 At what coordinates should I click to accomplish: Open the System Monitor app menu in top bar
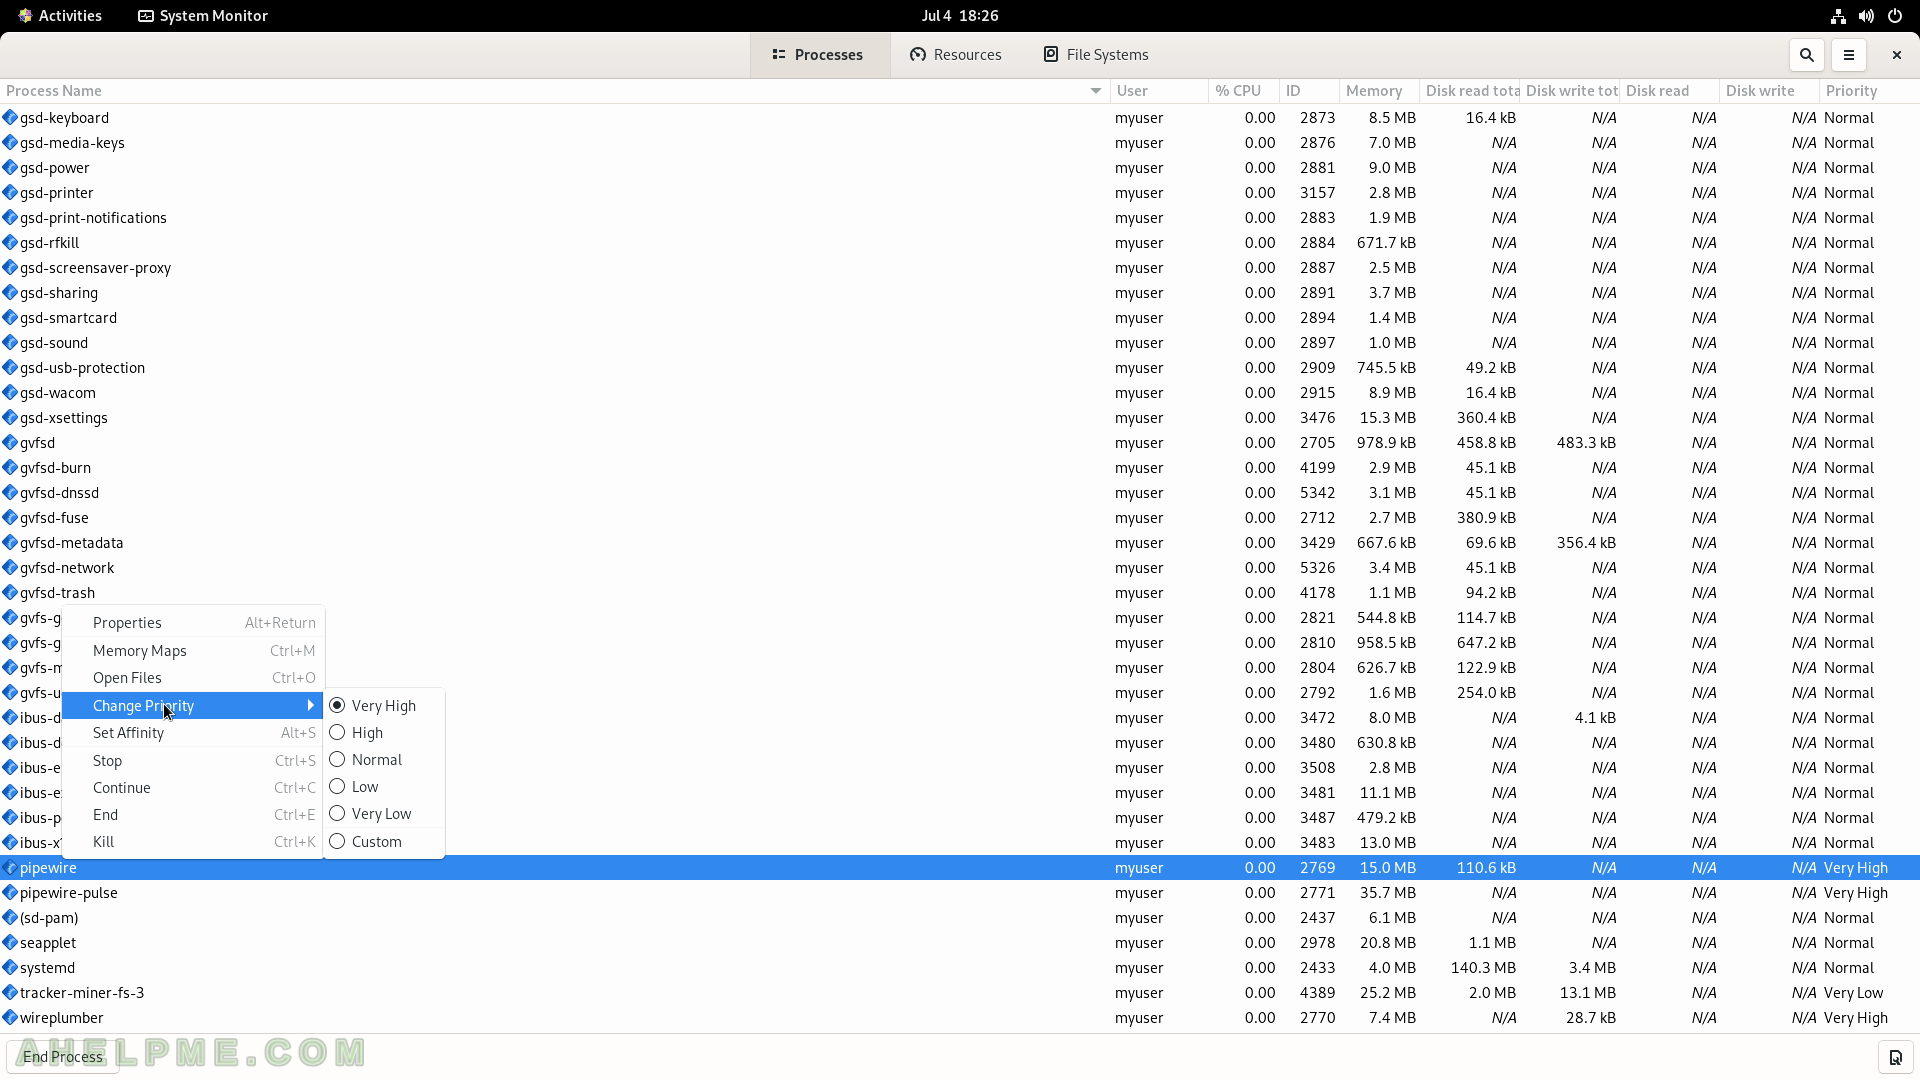203,16
